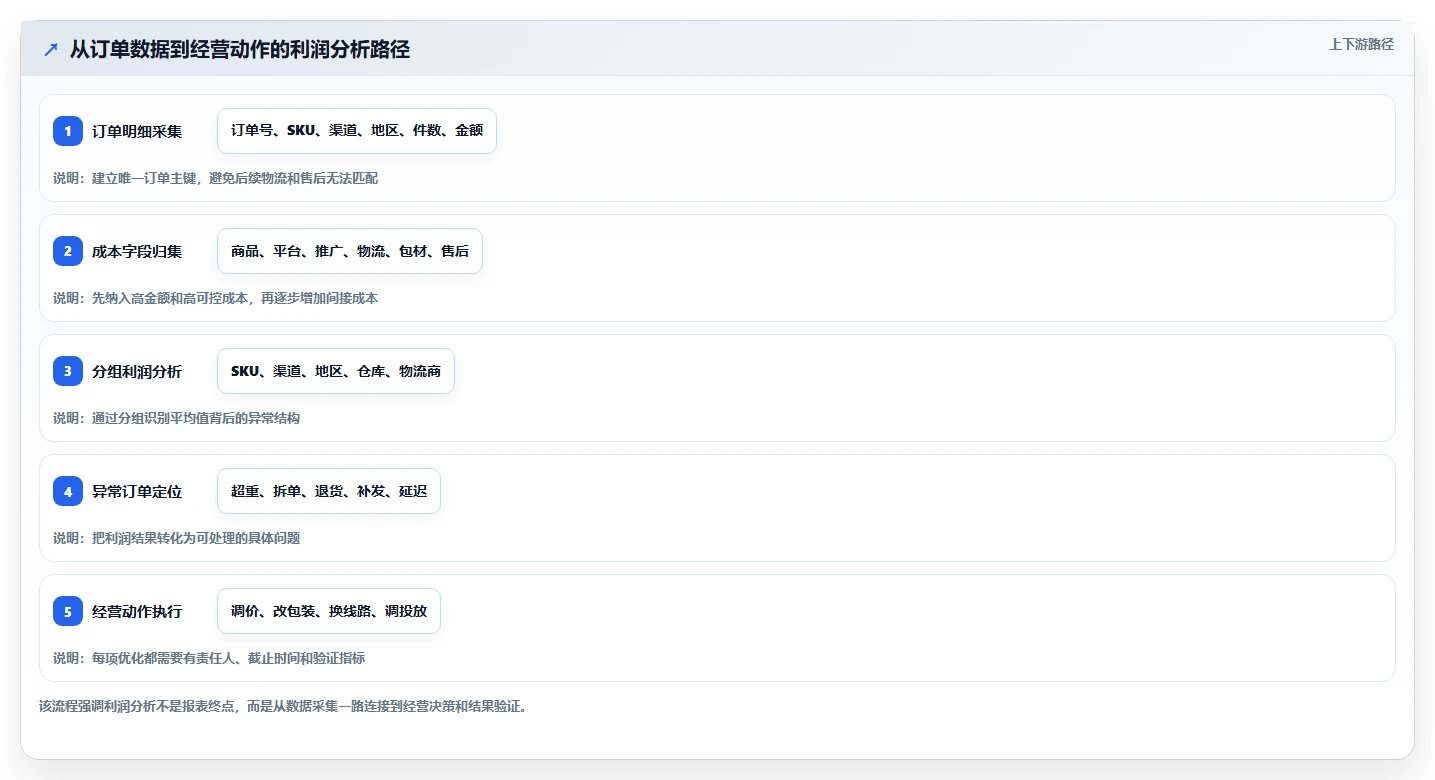Click the 经营动作执行 step title
The width and height of the screenshot is (1435, 780).
tap(137, 611)
